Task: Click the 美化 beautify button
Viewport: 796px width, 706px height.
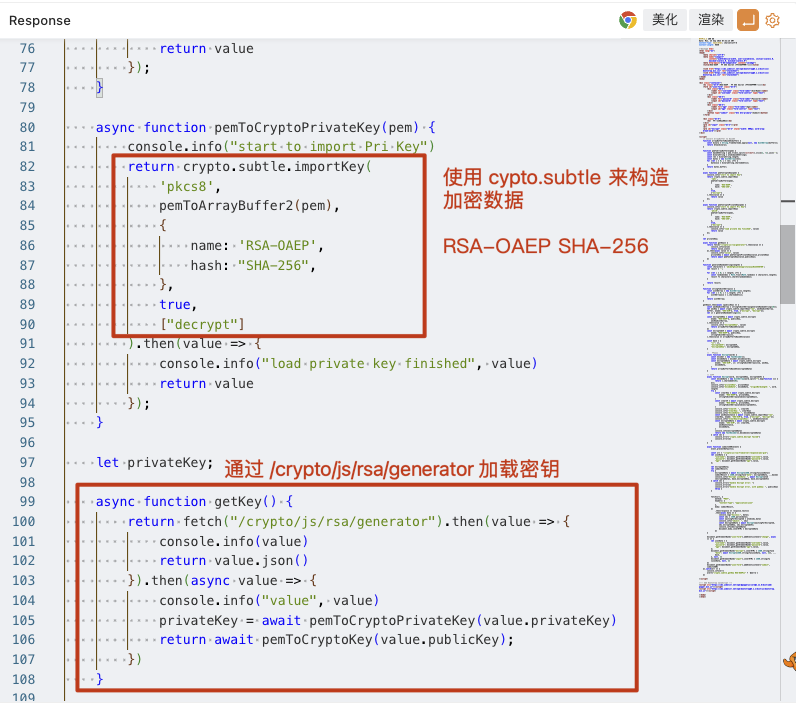Action: point(665,20)
